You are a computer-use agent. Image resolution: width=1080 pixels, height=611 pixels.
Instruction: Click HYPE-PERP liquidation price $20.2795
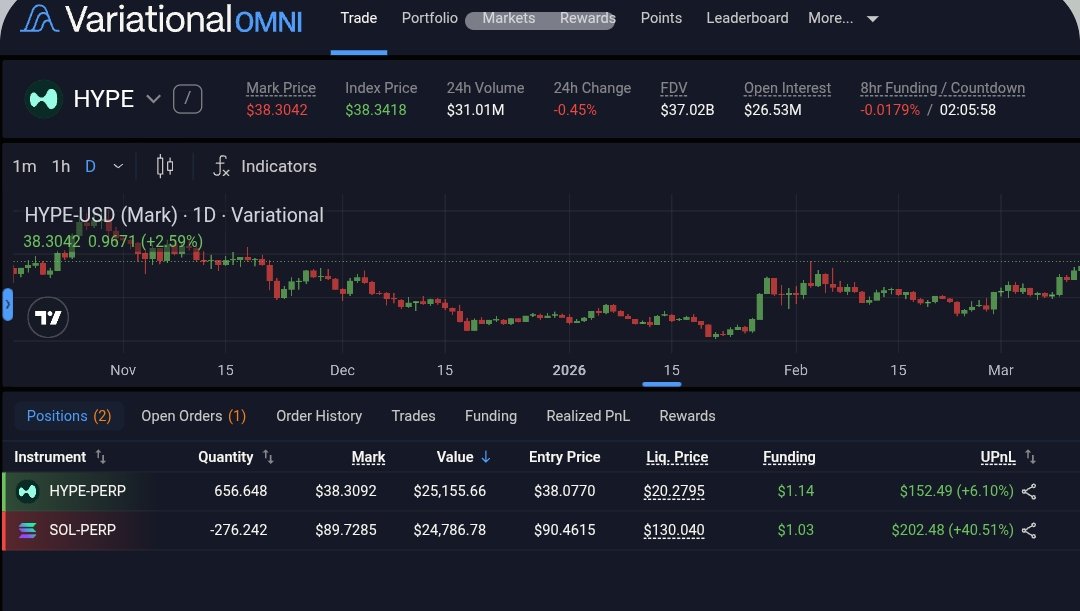(674, 491)
